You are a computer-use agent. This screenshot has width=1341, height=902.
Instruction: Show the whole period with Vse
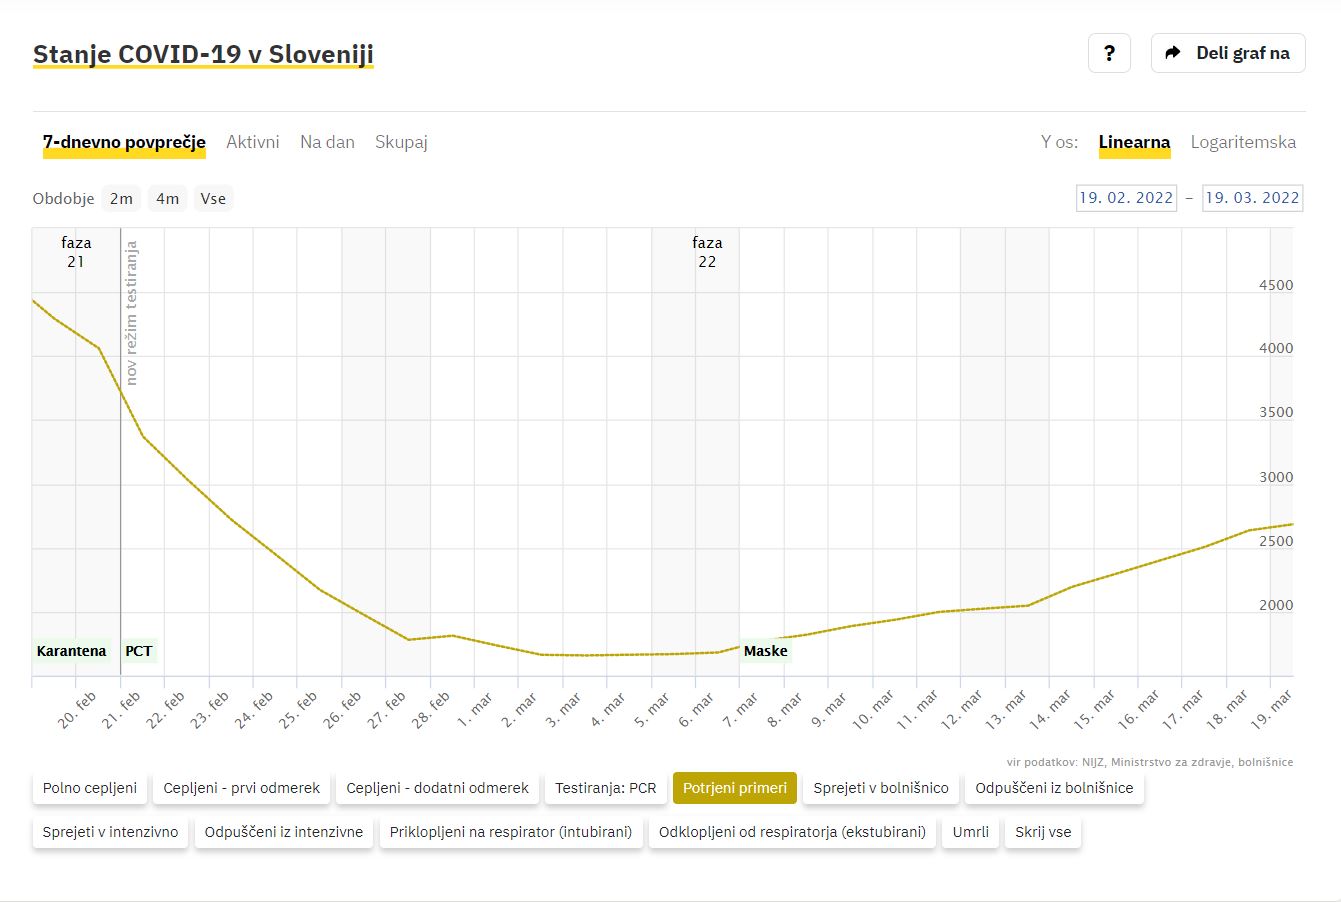coord(213,198)
